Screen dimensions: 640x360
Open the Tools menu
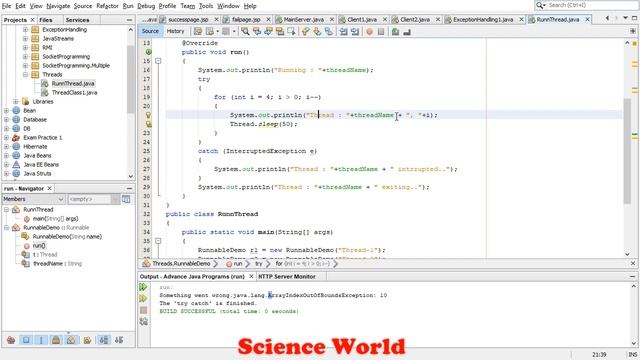click(x=206, y=6)
